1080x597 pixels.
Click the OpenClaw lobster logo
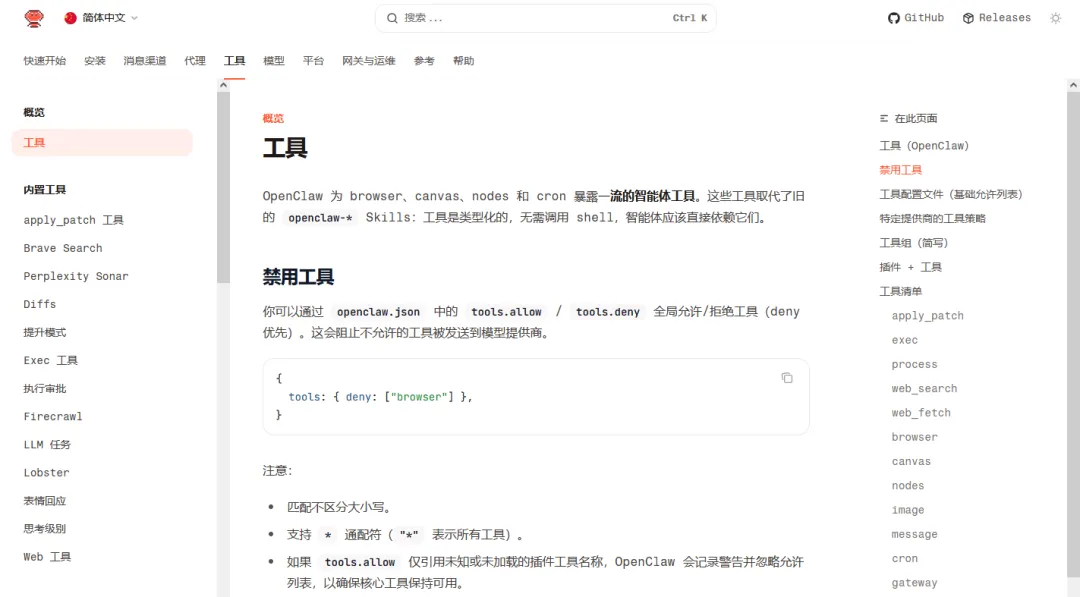tap(34, 18)
